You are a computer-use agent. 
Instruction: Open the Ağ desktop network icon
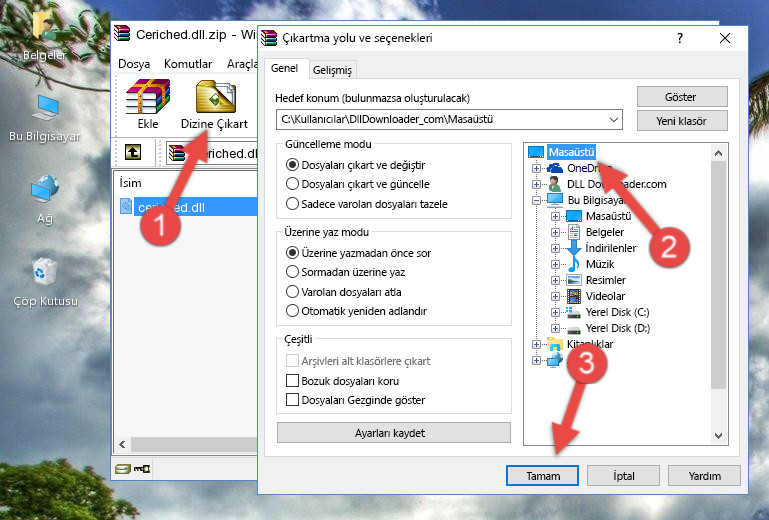coord(45,189)
